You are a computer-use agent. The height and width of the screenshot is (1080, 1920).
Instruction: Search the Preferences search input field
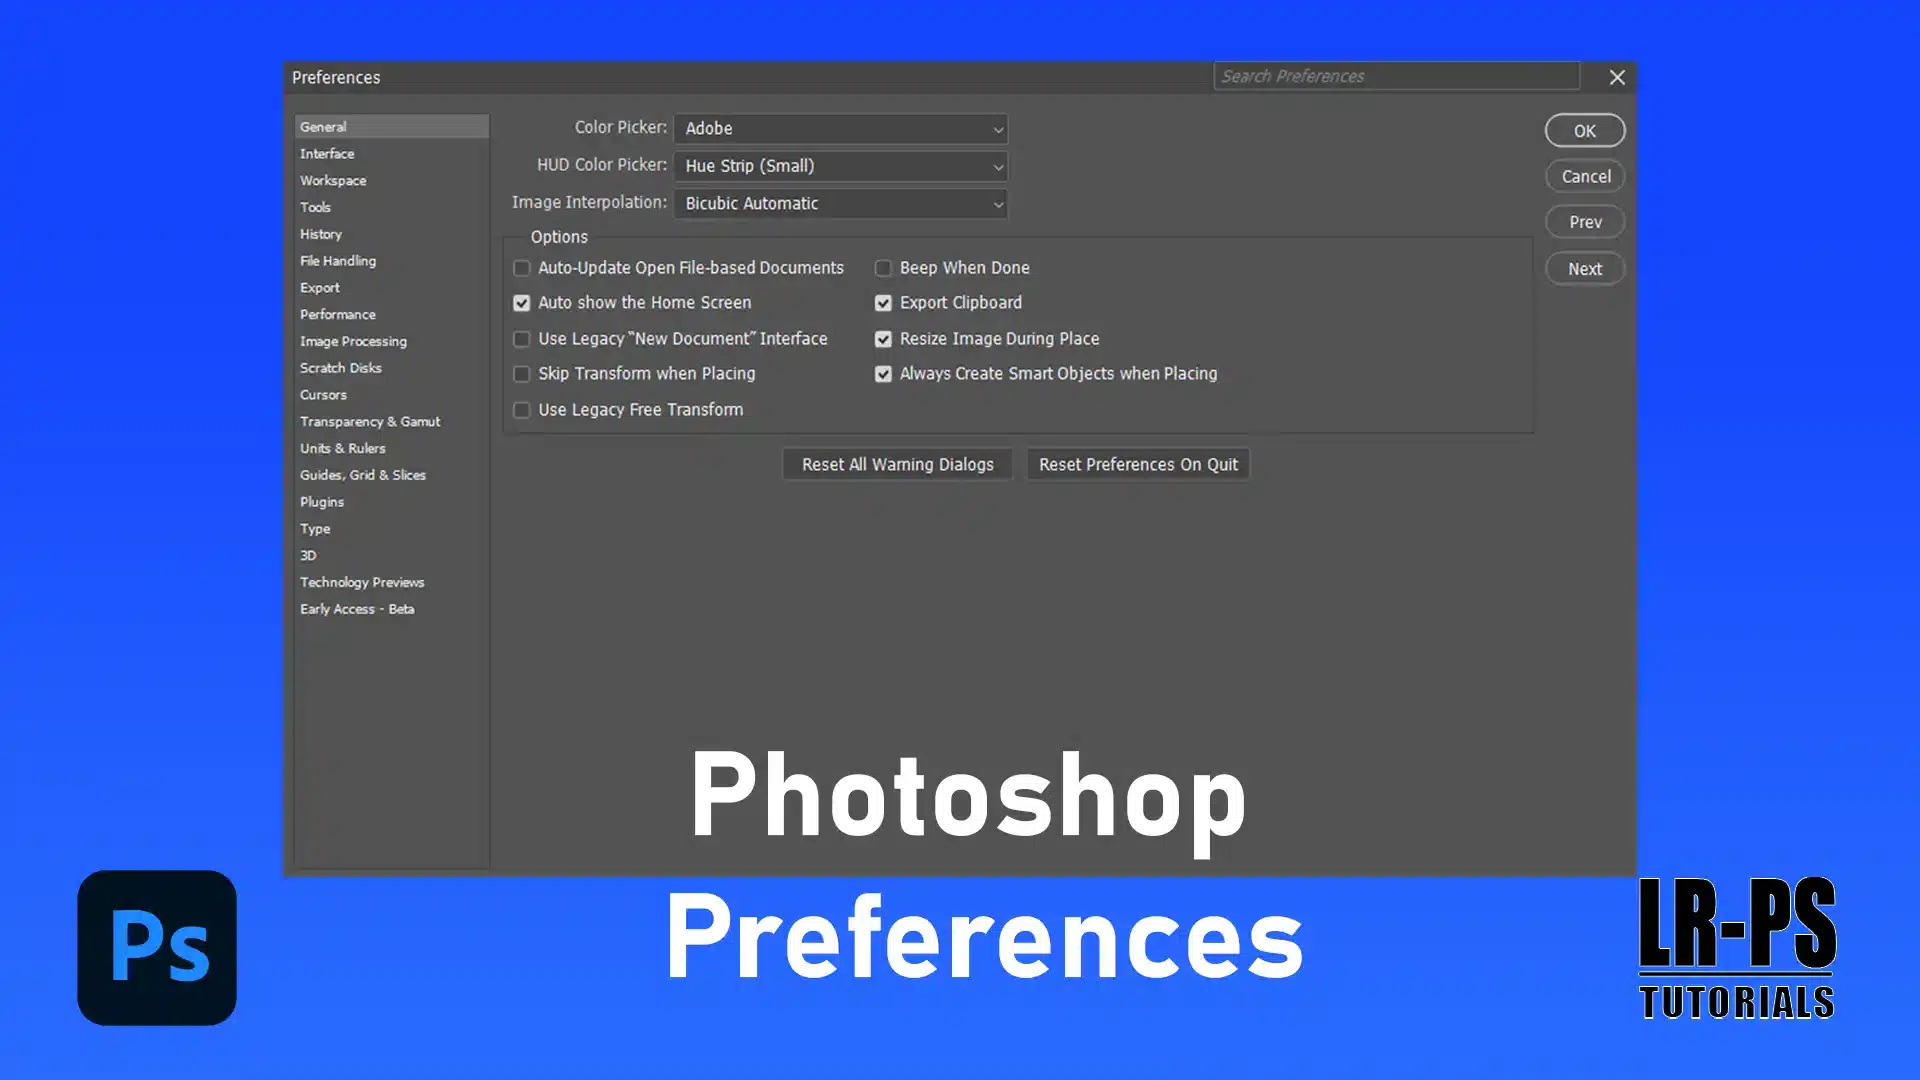pyautogui.click(x=1394, y=75)
